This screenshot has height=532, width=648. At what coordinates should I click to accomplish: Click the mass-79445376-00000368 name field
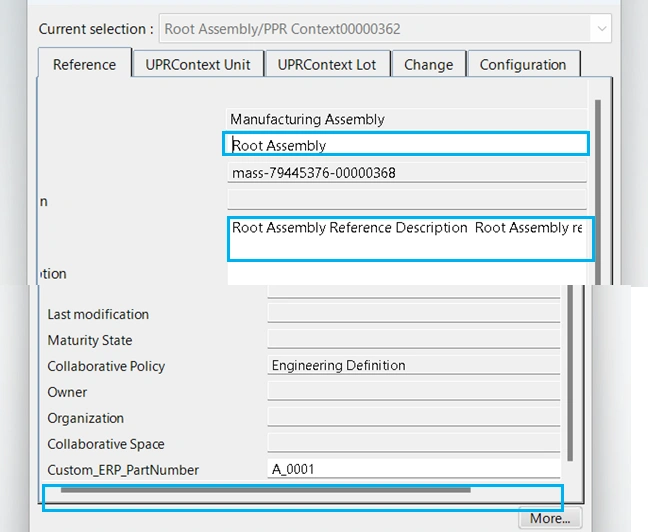pos(406,173)
